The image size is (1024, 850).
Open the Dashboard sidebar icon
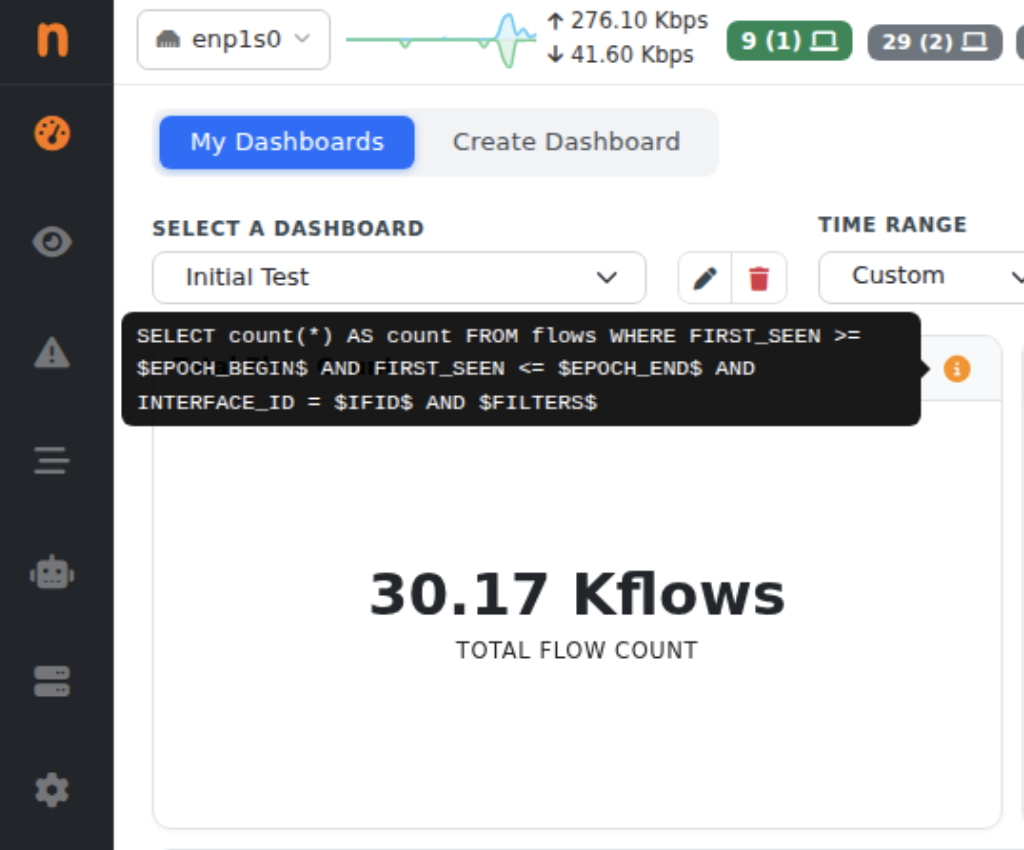(x=52, y=133)
